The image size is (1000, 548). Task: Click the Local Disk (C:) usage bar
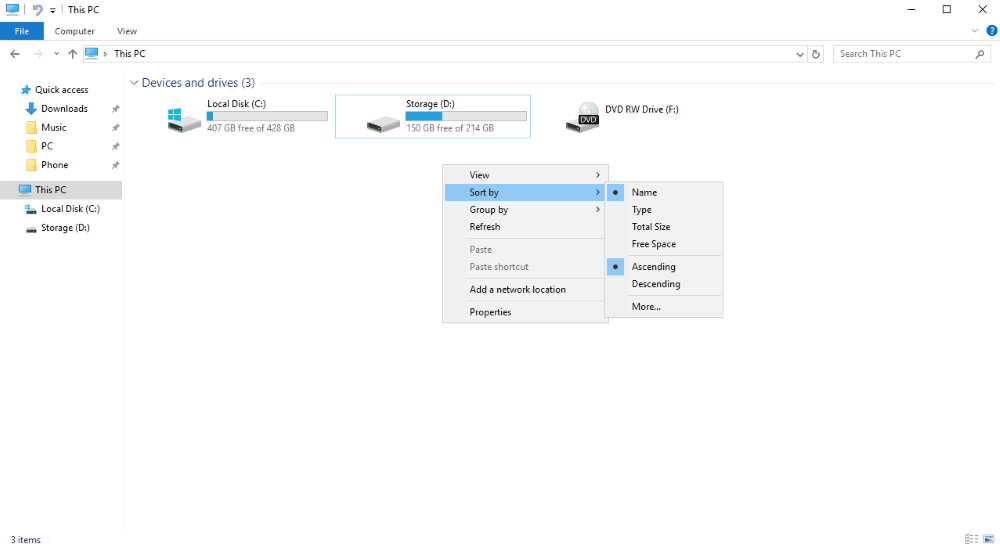tap(267, 116)
